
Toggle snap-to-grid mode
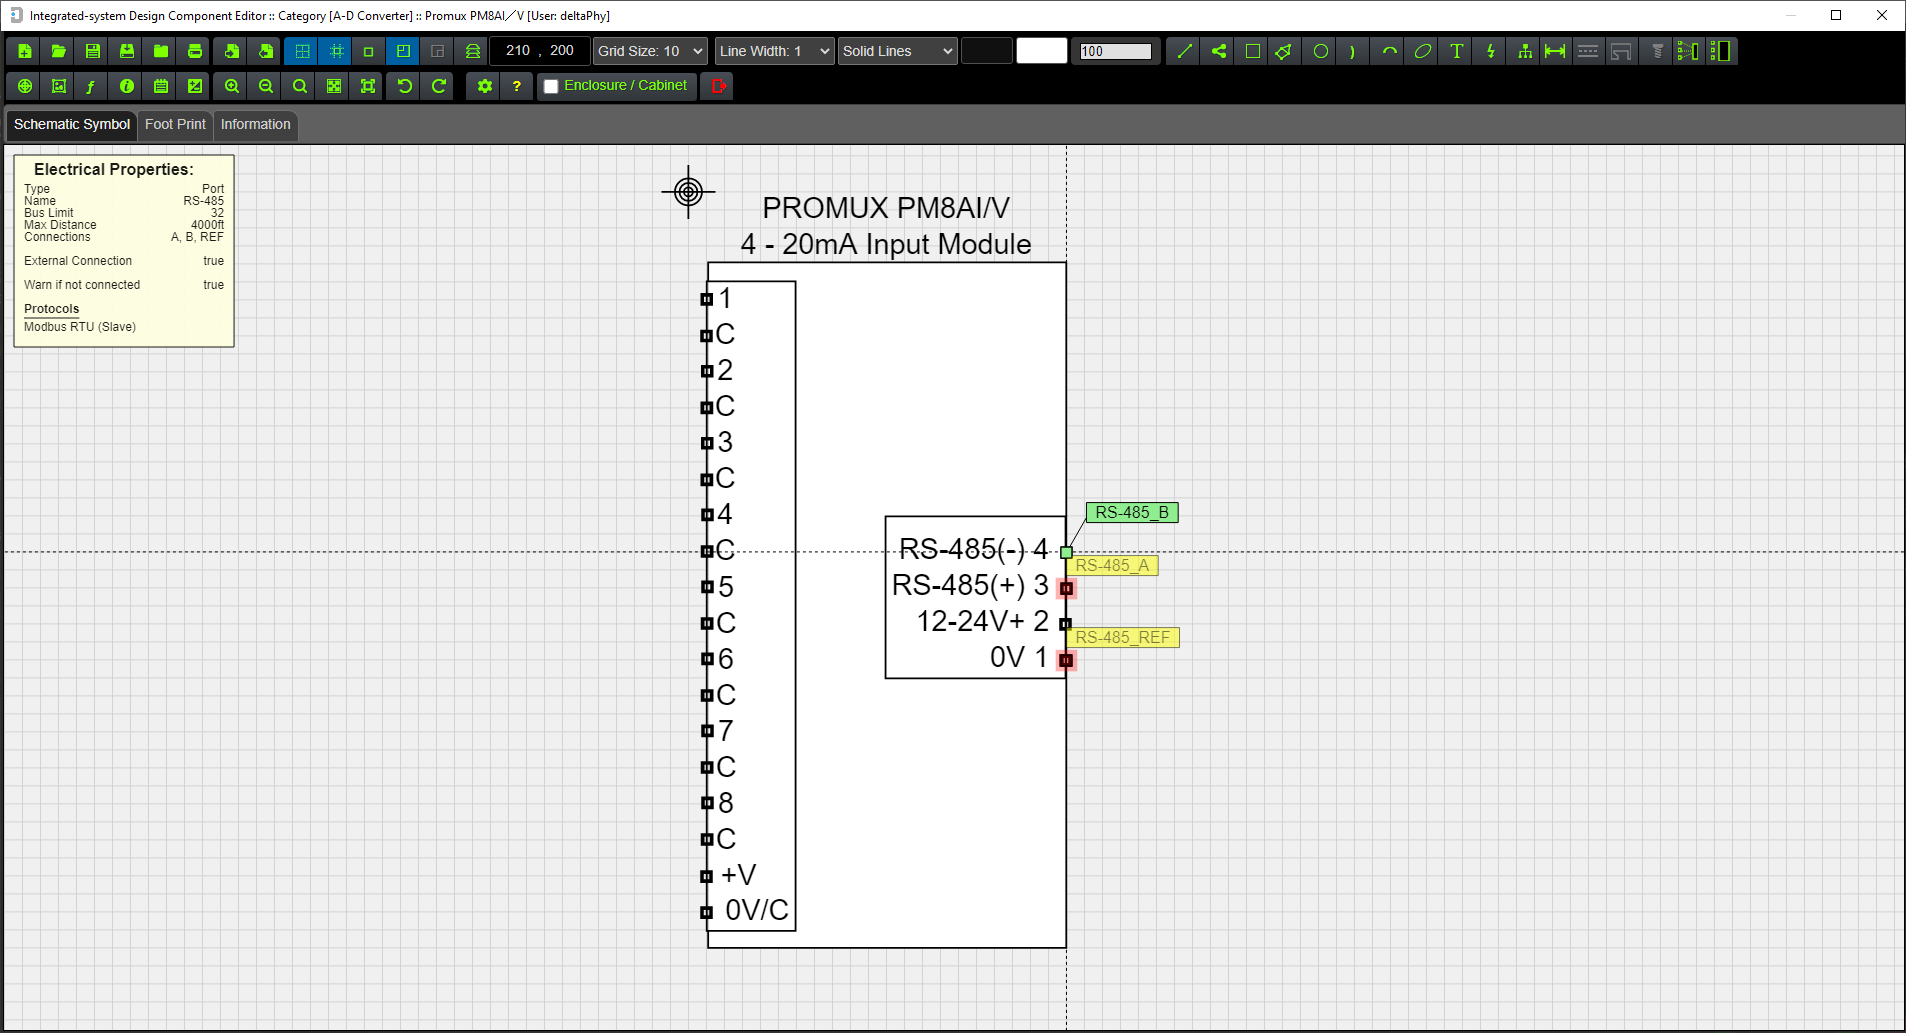tap(336, 51)
